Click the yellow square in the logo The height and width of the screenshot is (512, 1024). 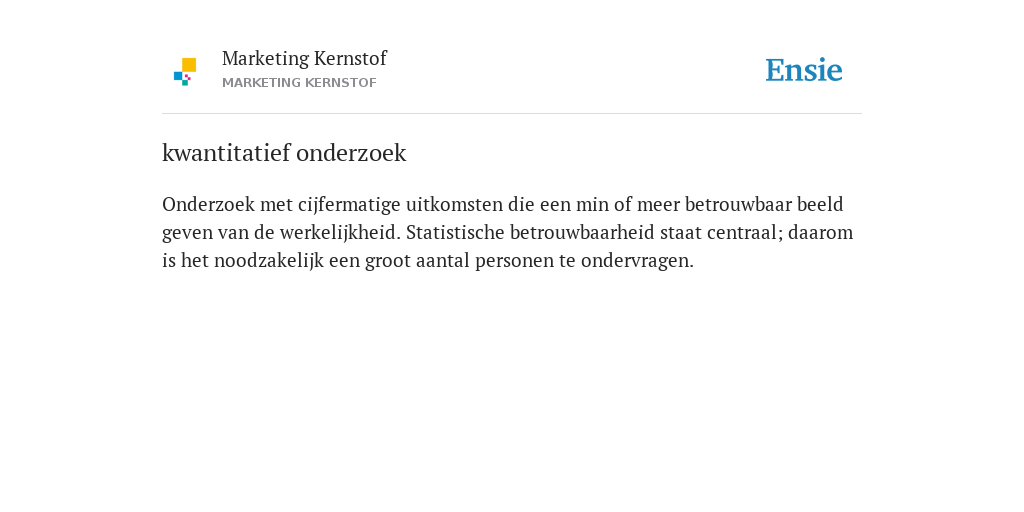[x=189, y=65]
